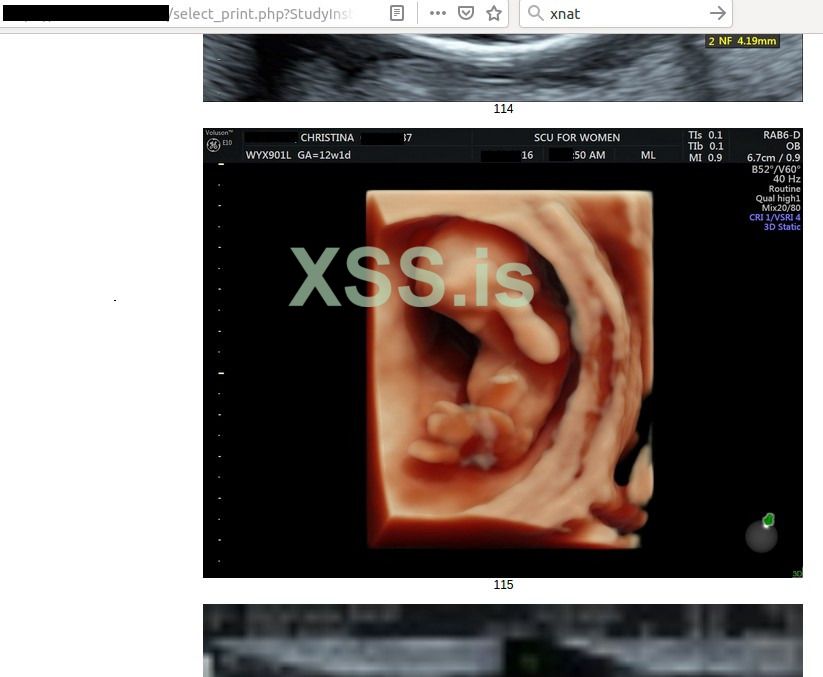Click the 'Mix20/80' setting text
823x677 pixels.
[781, 208]
